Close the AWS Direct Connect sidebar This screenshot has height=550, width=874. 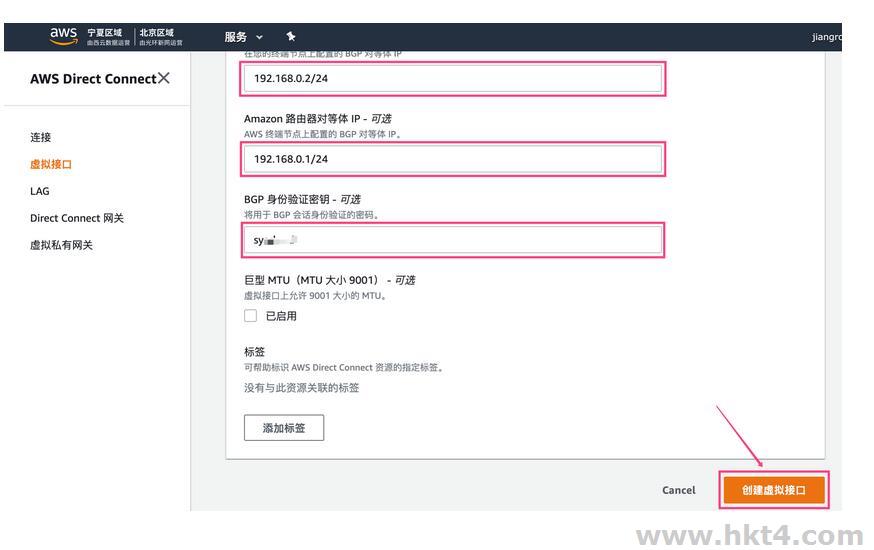pyautogui.click(x=163, y=78)
